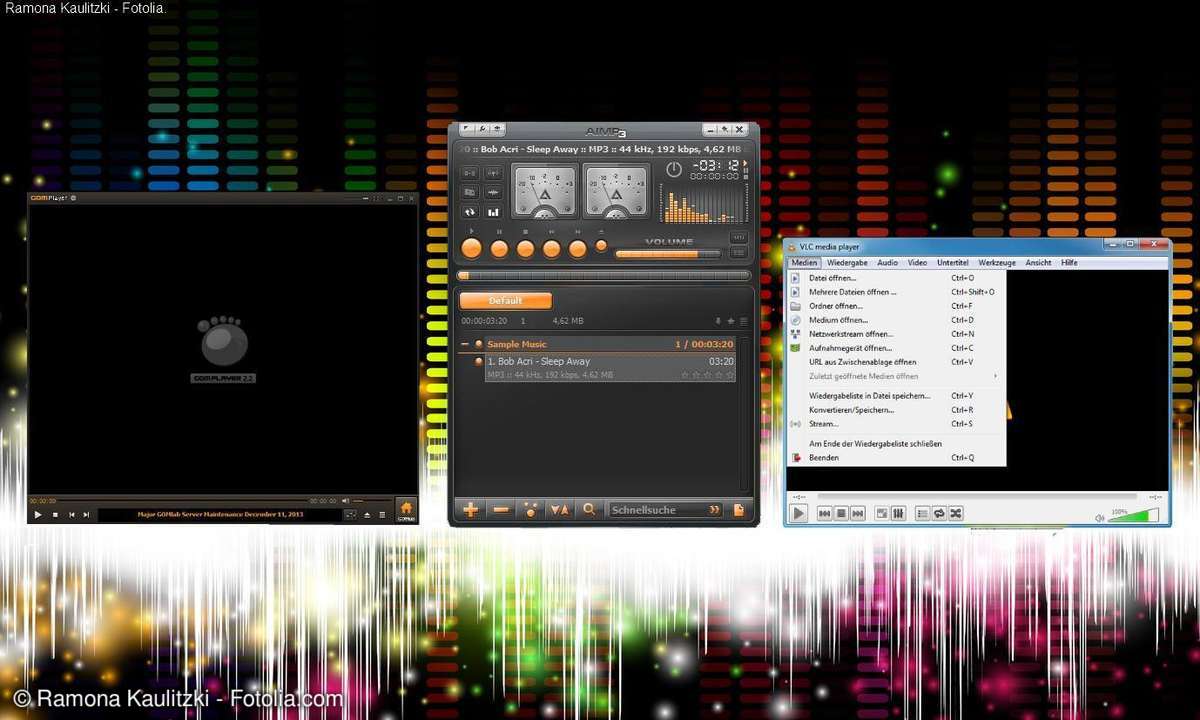Show the VLC playlist icon
The width and height of the screenshot is (1200, 720).
[x=923, y=513]
